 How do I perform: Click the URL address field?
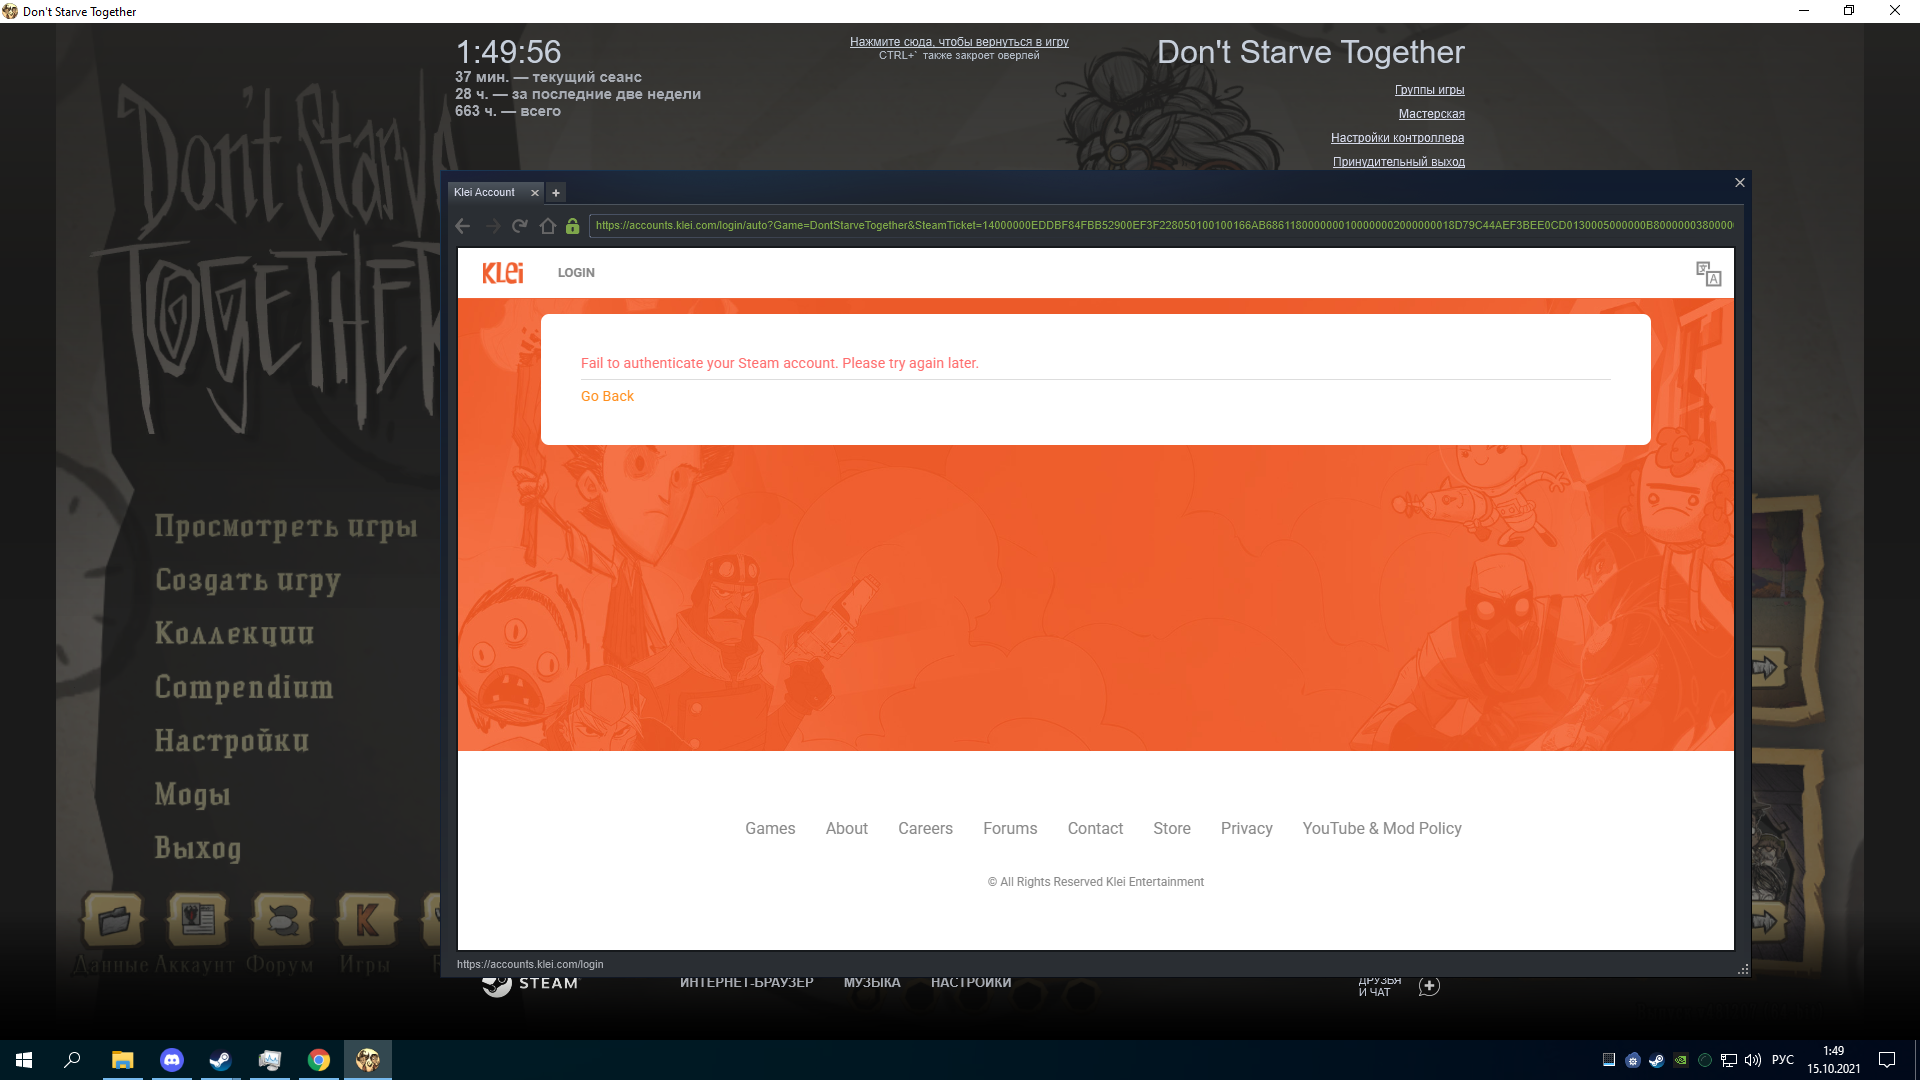1160,226
